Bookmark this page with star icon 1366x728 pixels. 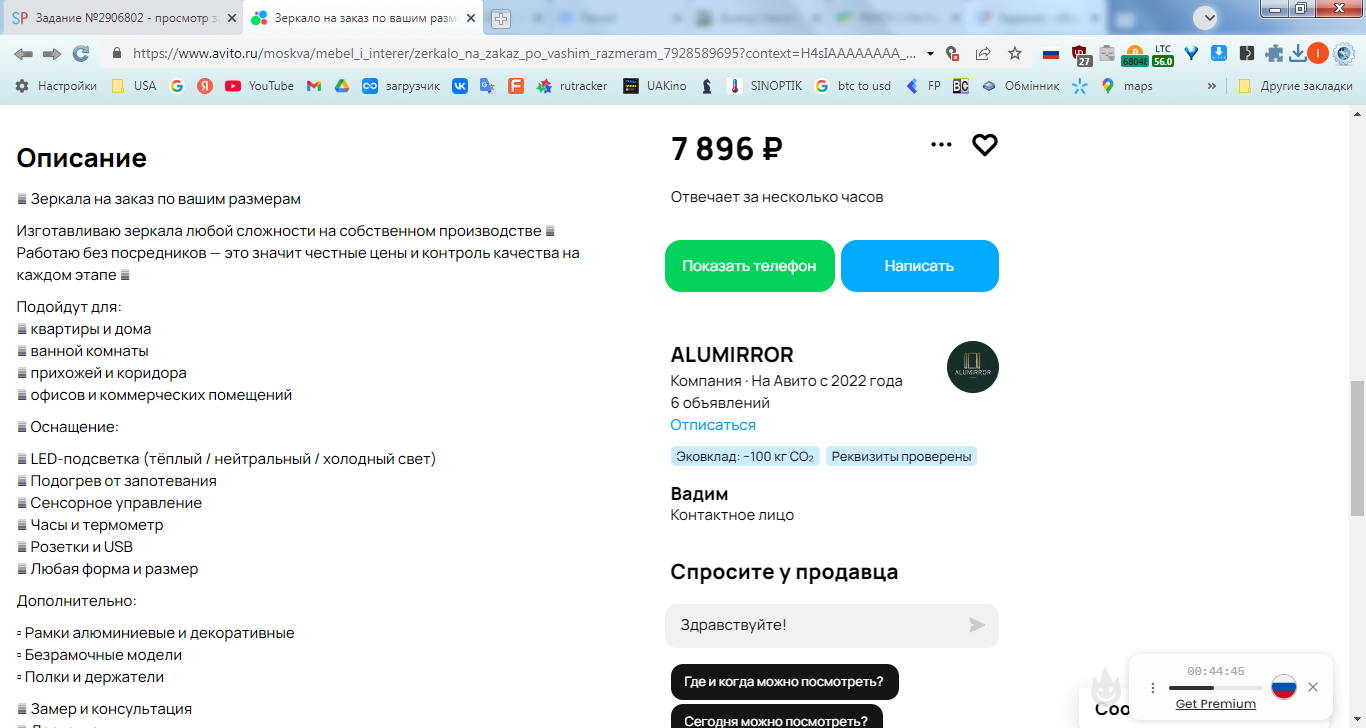click(x=1015, y=54)
